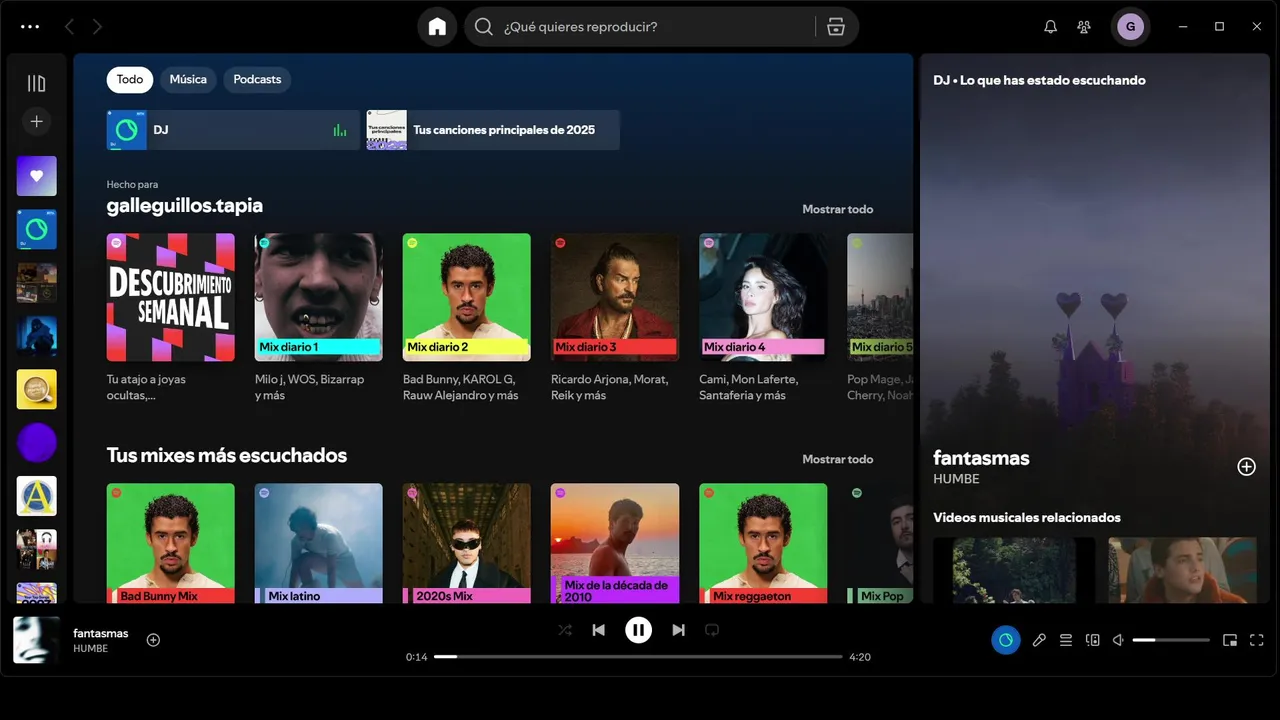
Task: Open Descubrimiento Semanal playlist card
Action: (x=171, y=318)
